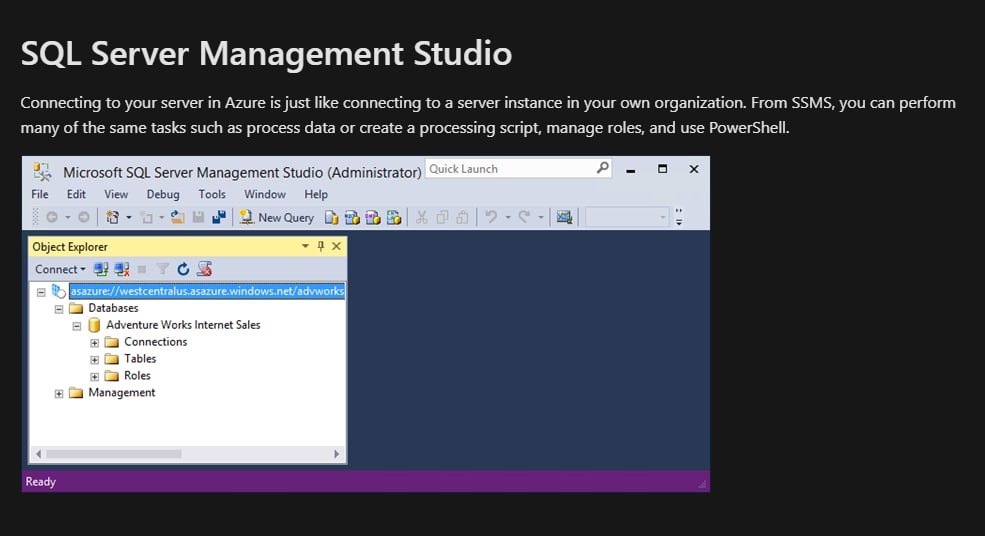Click the Analysis Services DMX Query icon
The image size is (985, 536).
[x=373, y=217]
